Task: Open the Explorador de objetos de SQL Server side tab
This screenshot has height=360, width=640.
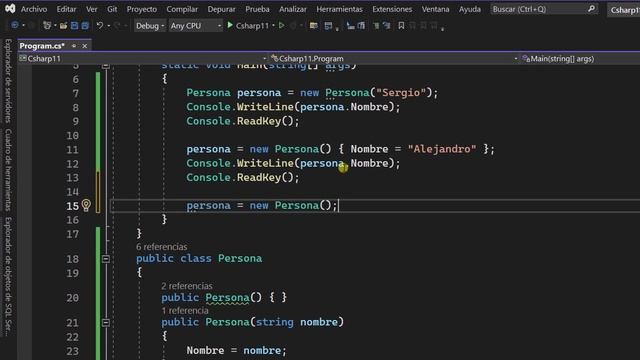Action: [x=8, y=277]
